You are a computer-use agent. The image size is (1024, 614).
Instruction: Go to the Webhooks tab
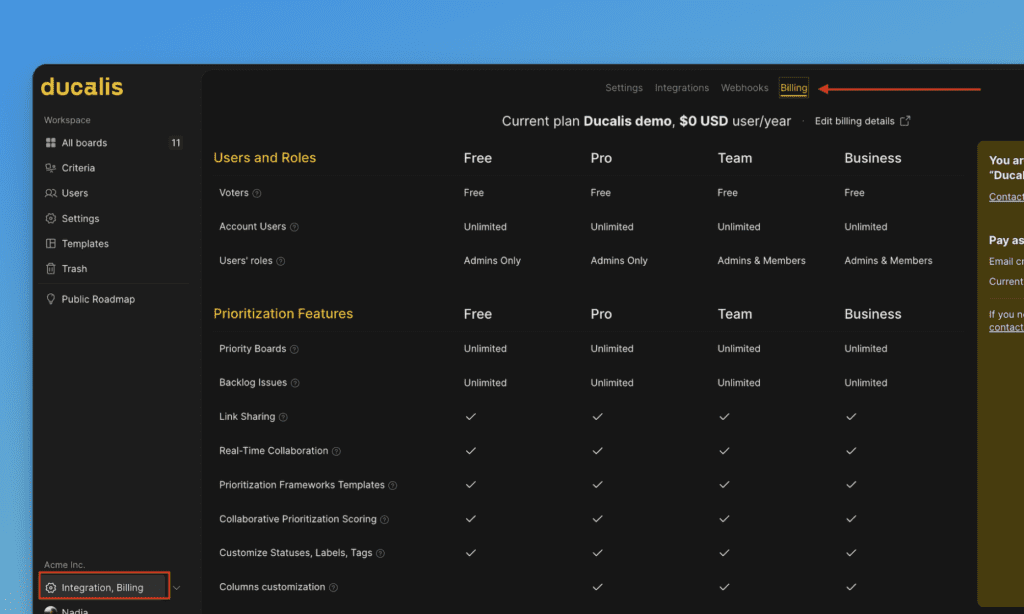click(745, 88)
